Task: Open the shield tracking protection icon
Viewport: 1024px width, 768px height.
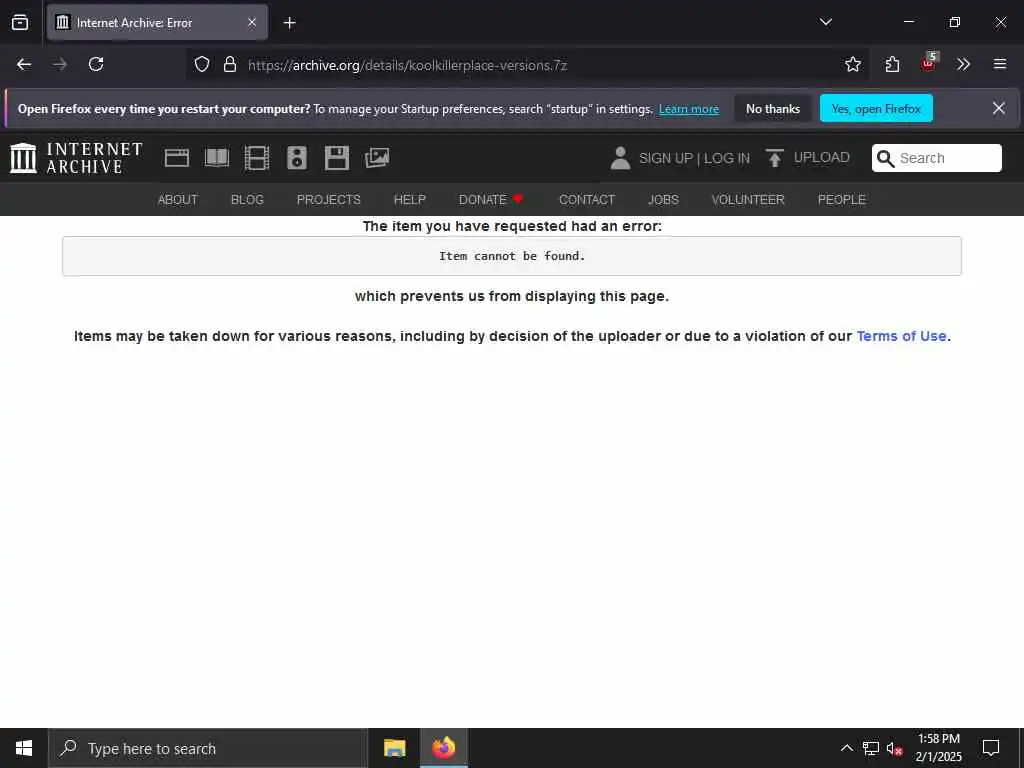Action: pyautogui.click(x=202, y=64)
